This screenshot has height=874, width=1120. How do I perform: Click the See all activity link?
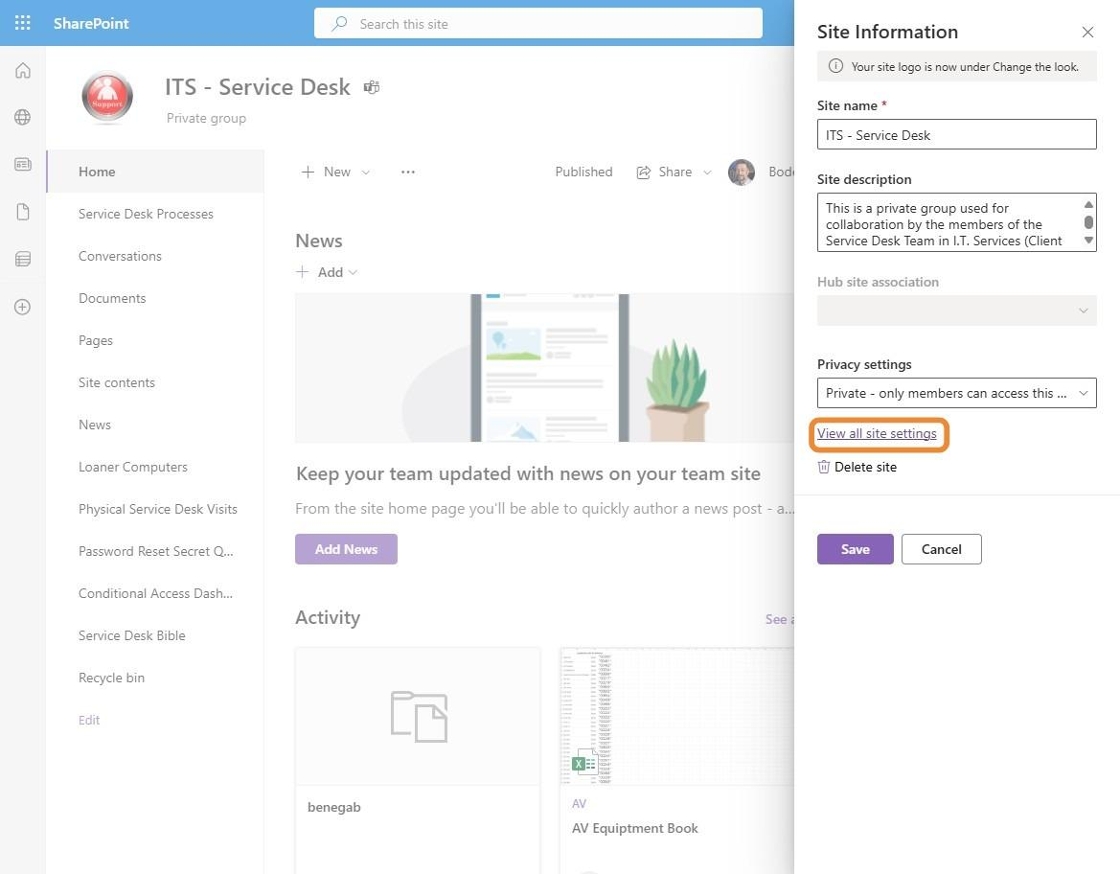779,619
